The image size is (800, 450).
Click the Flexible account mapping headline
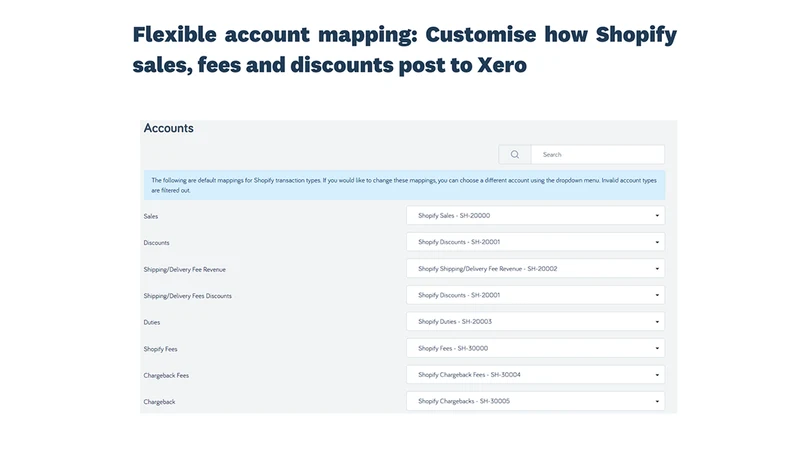(x=405, y=49)
